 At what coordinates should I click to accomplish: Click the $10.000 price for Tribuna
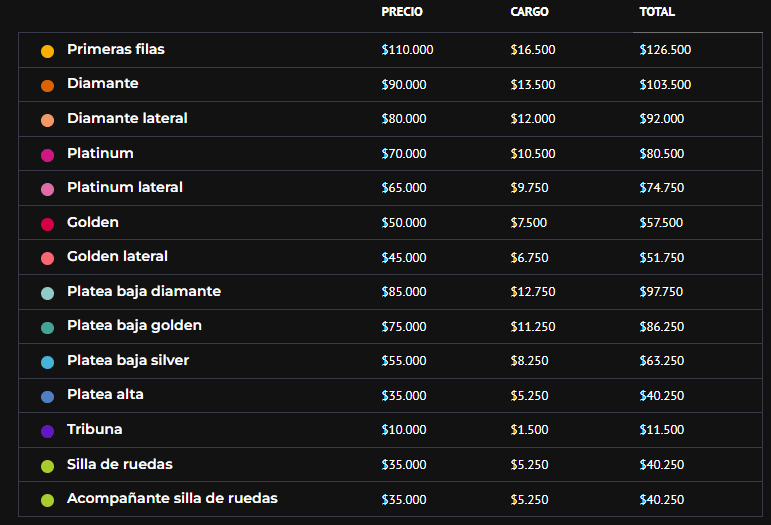point(404,430)
